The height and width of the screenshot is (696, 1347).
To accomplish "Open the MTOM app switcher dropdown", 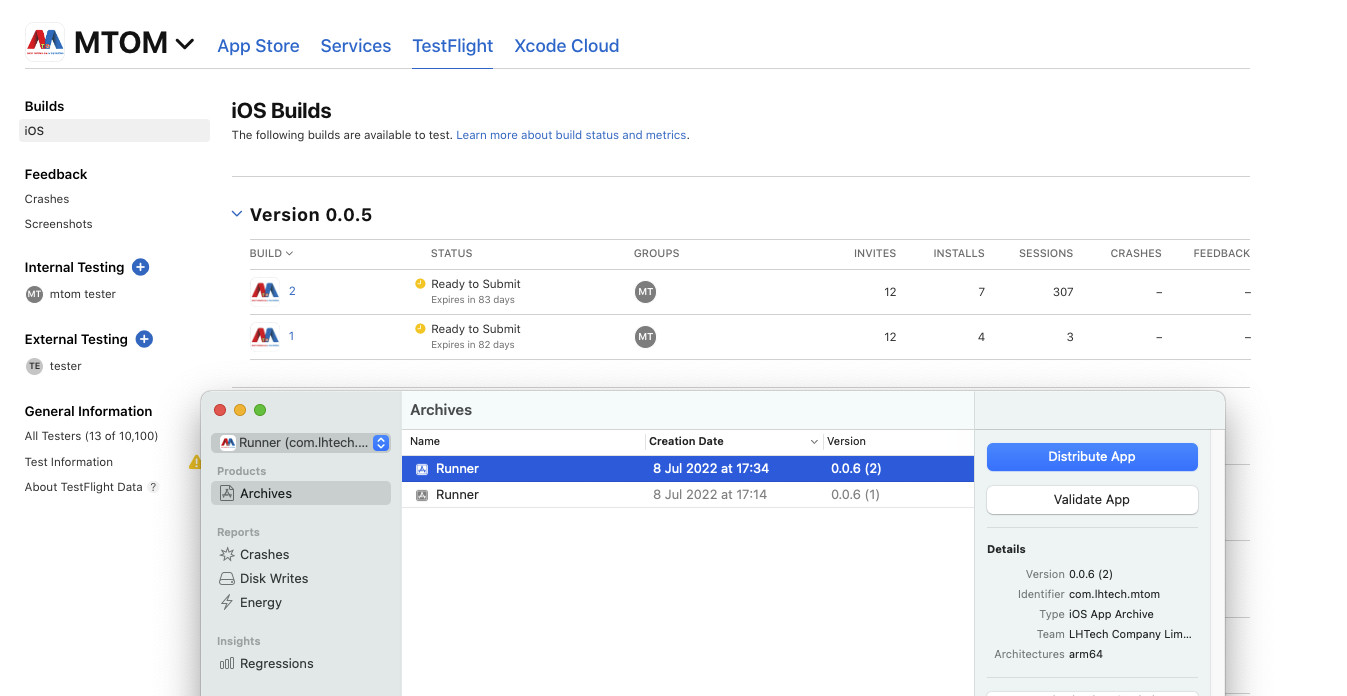I will (185, 43).
